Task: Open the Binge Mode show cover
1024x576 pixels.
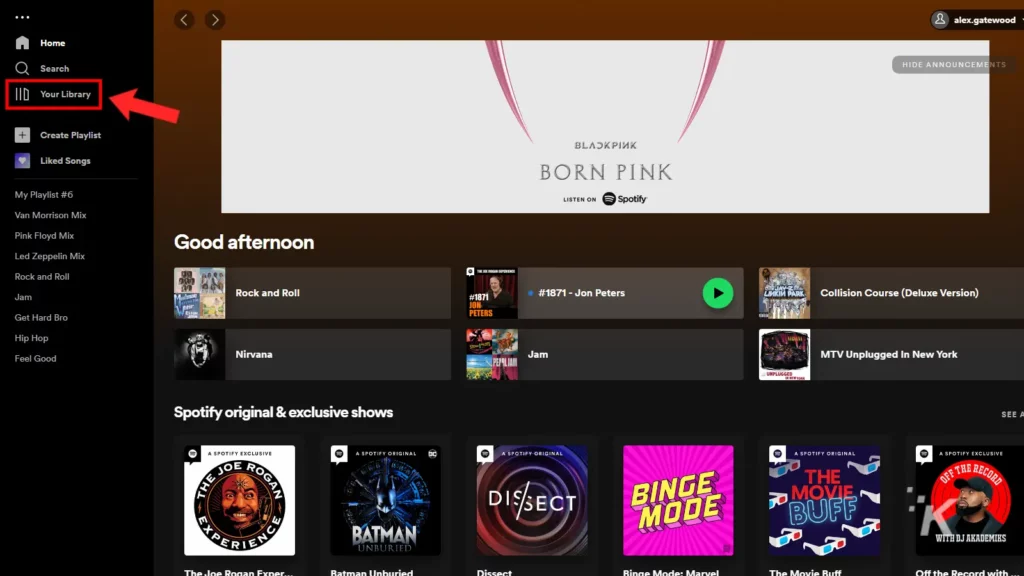Action: point(678,501)
